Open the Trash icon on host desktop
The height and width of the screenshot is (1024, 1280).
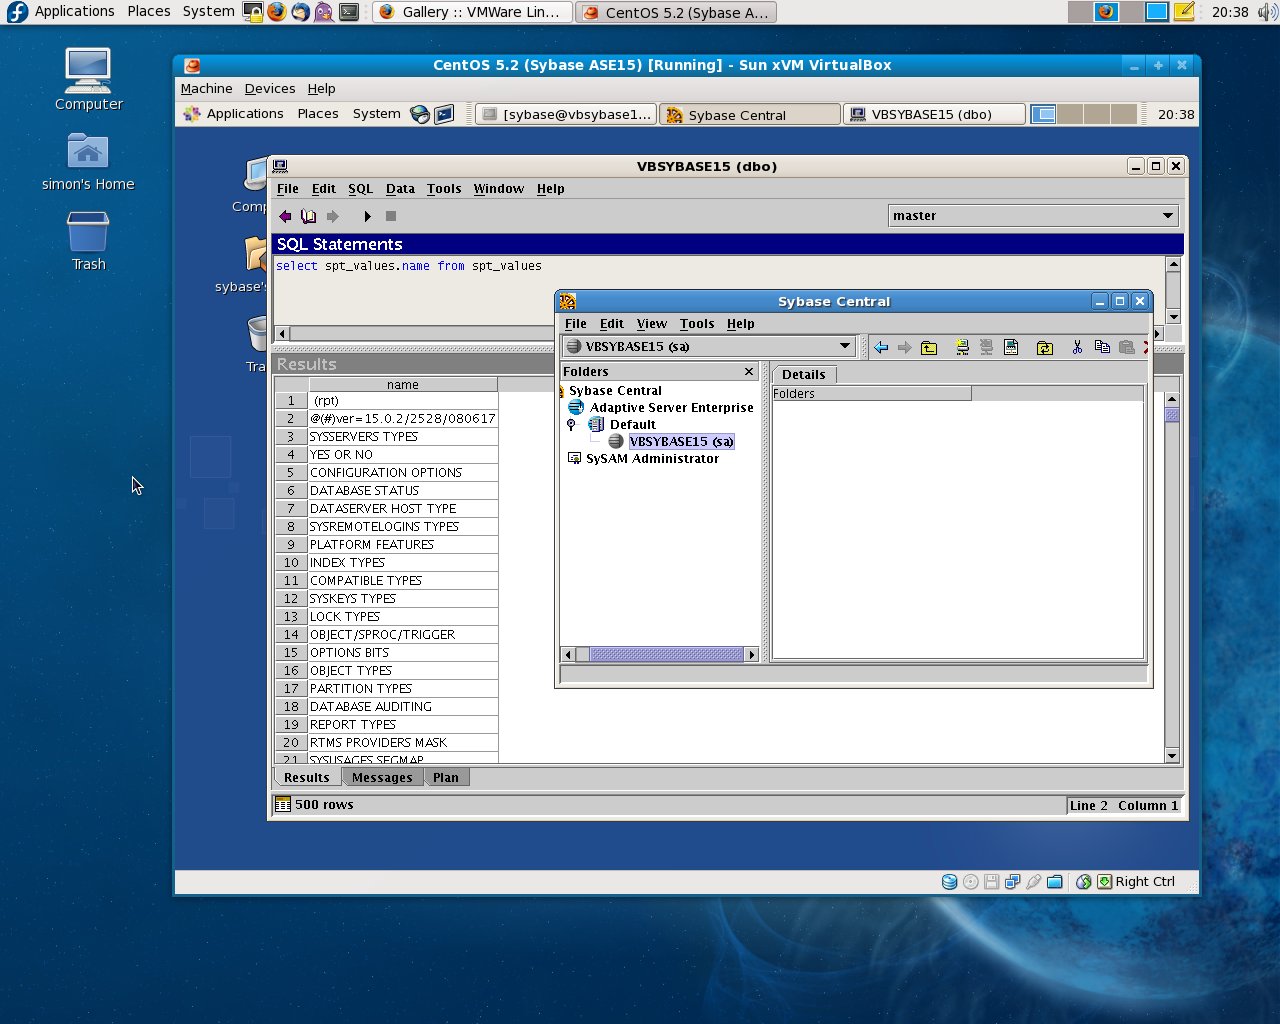coord(88,241)
